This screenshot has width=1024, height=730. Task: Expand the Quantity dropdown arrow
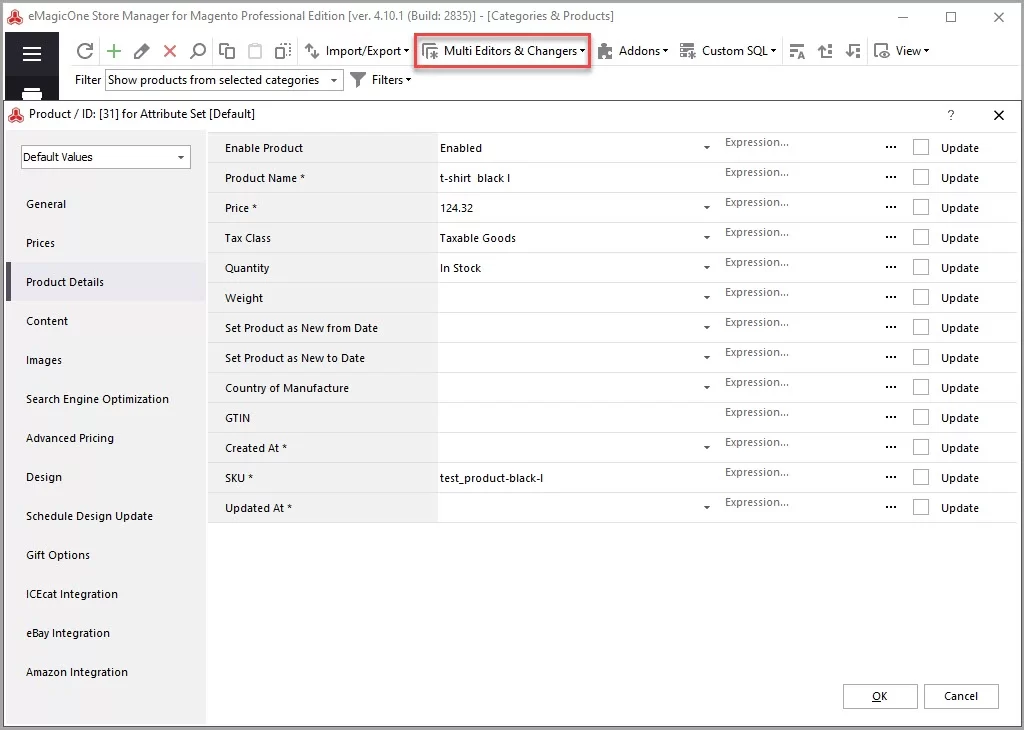[707, 268]
